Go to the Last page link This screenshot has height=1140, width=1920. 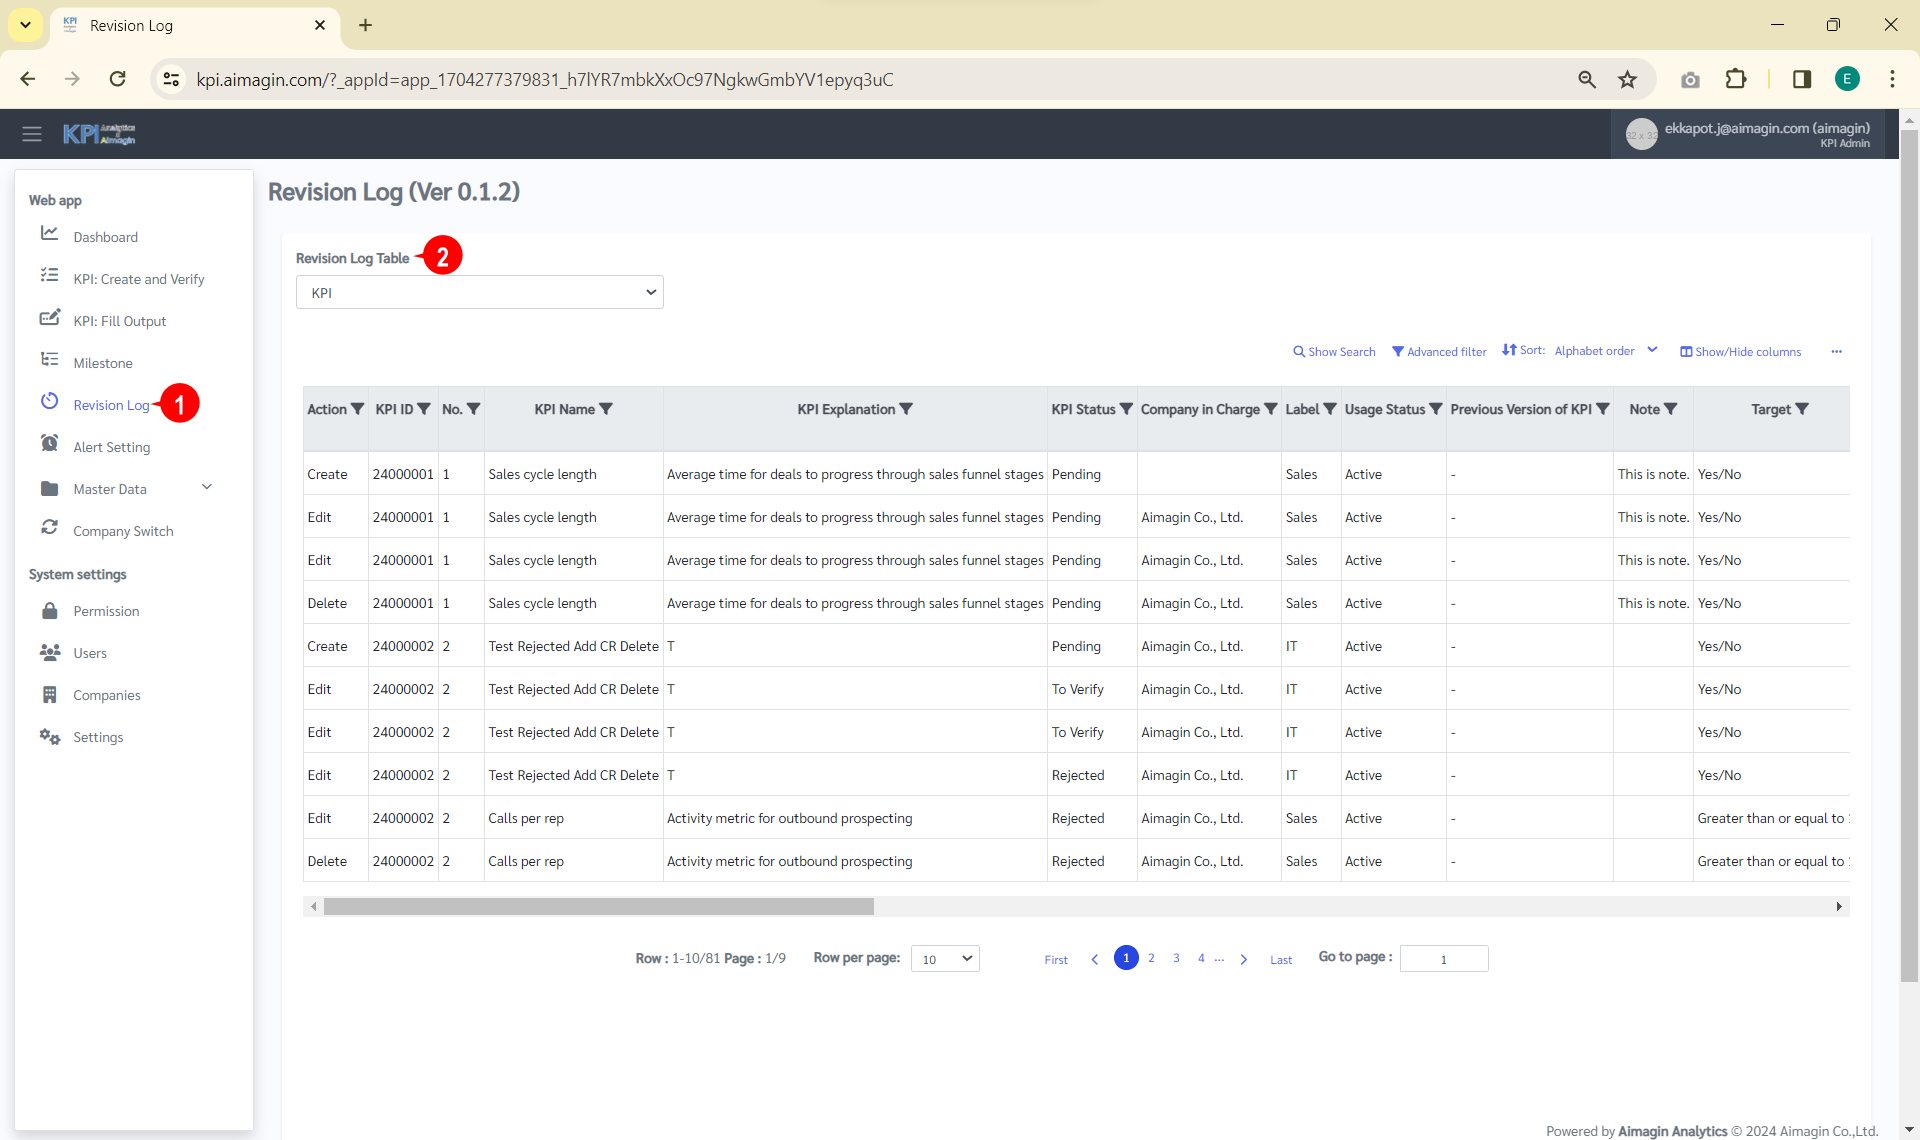click(x=1281, y=960)
